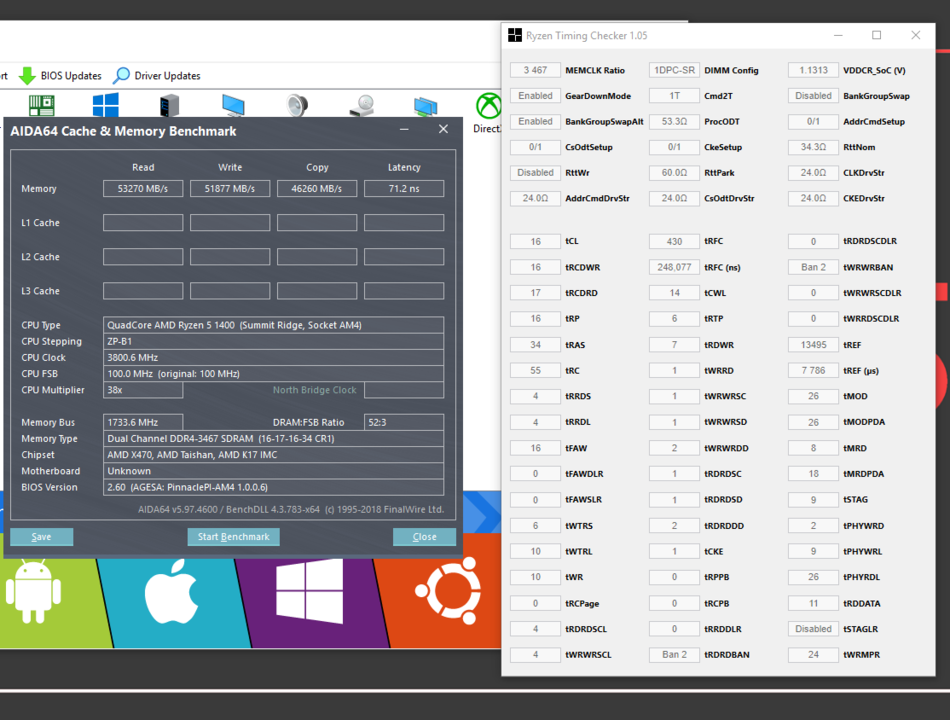Close the benchmark using Close button
The height and width of the screenshot is (720, 950).
pyautogui.click(x=424, y=537)
